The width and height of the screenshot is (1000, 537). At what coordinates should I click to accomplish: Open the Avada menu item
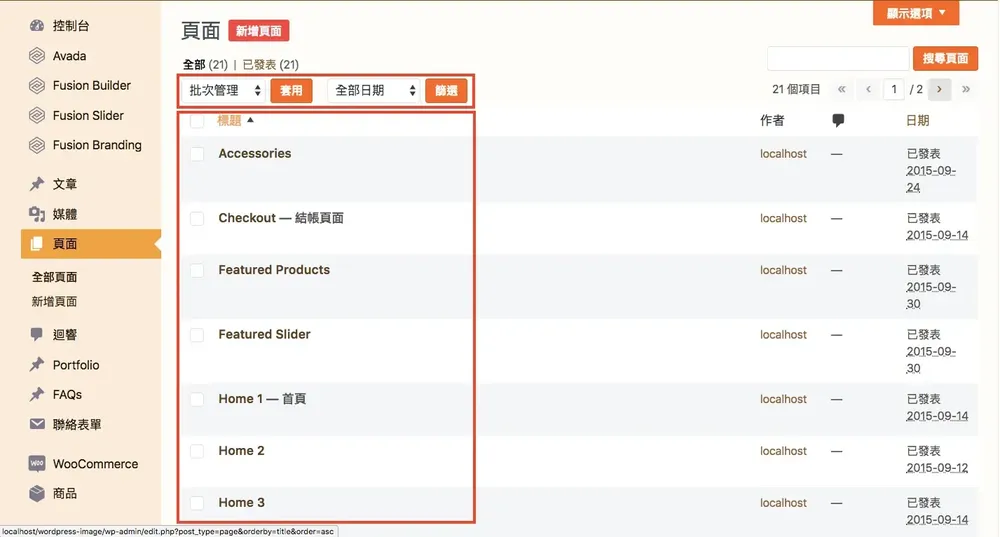(70, 55)
